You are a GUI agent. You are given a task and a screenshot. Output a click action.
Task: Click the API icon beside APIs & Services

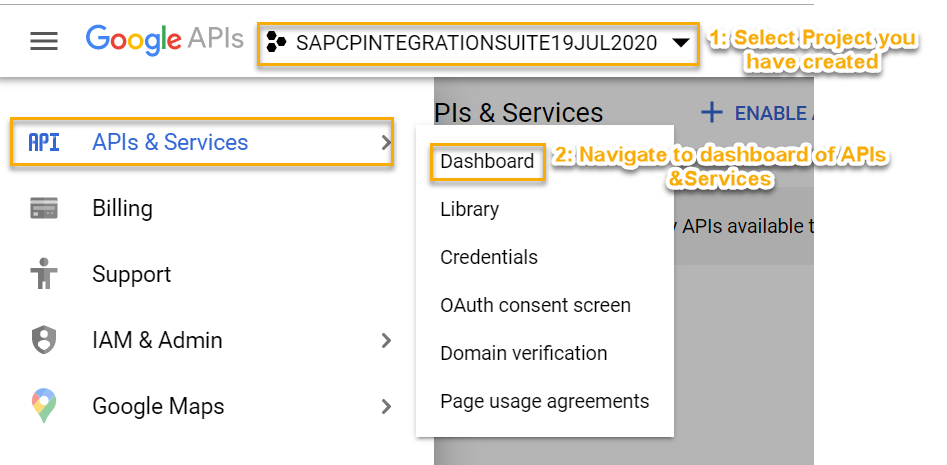click(x=44, y=143)
